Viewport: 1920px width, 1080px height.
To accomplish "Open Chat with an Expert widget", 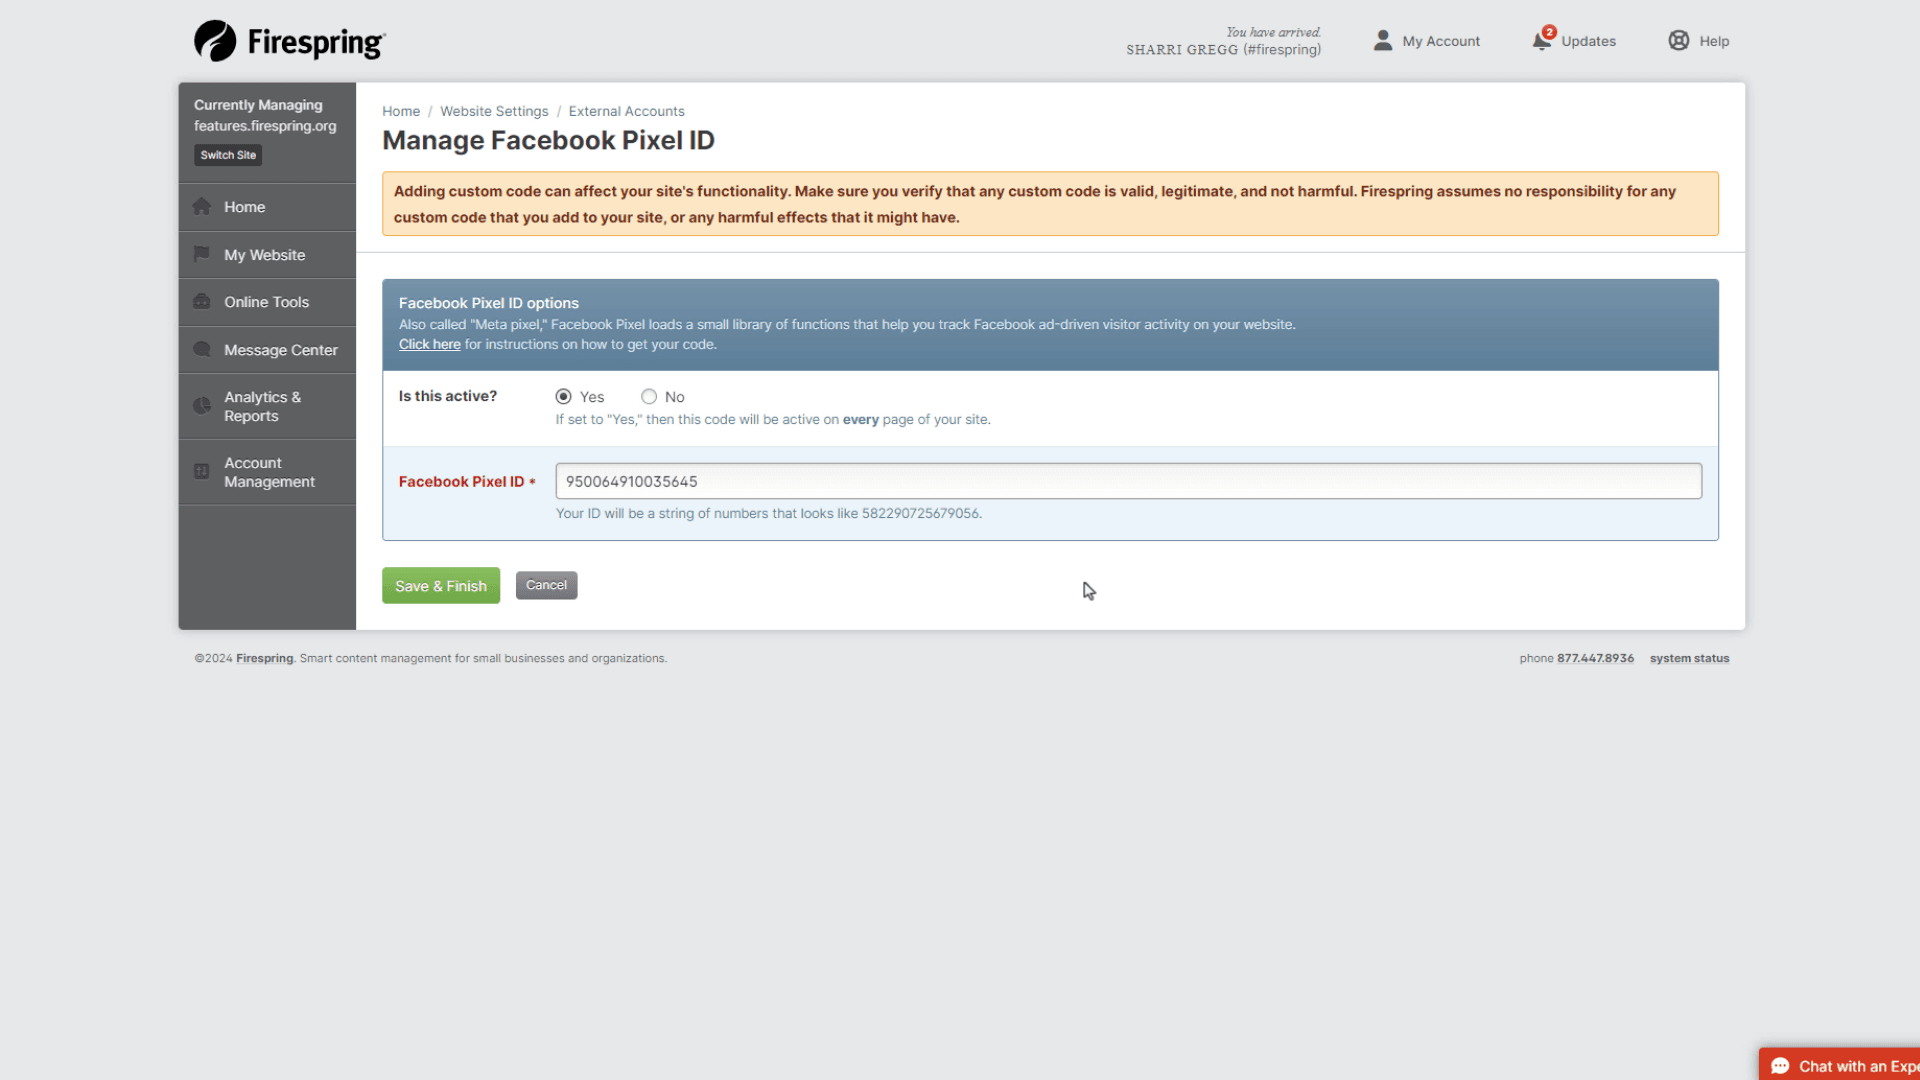I will tap(1840, 1065).
